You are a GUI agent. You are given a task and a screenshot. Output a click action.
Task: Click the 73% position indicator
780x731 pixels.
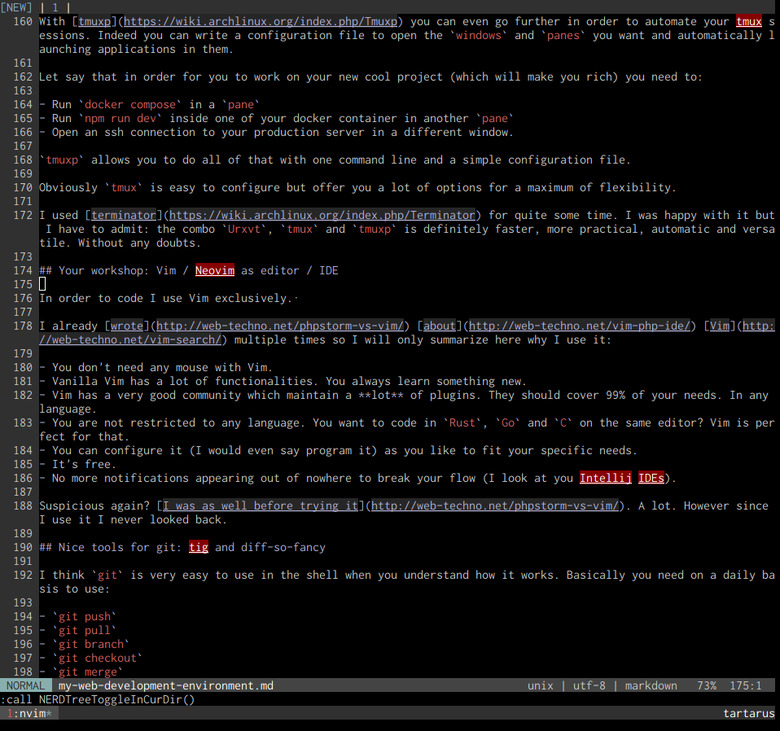pyautogui.click(x=706, y=686)
